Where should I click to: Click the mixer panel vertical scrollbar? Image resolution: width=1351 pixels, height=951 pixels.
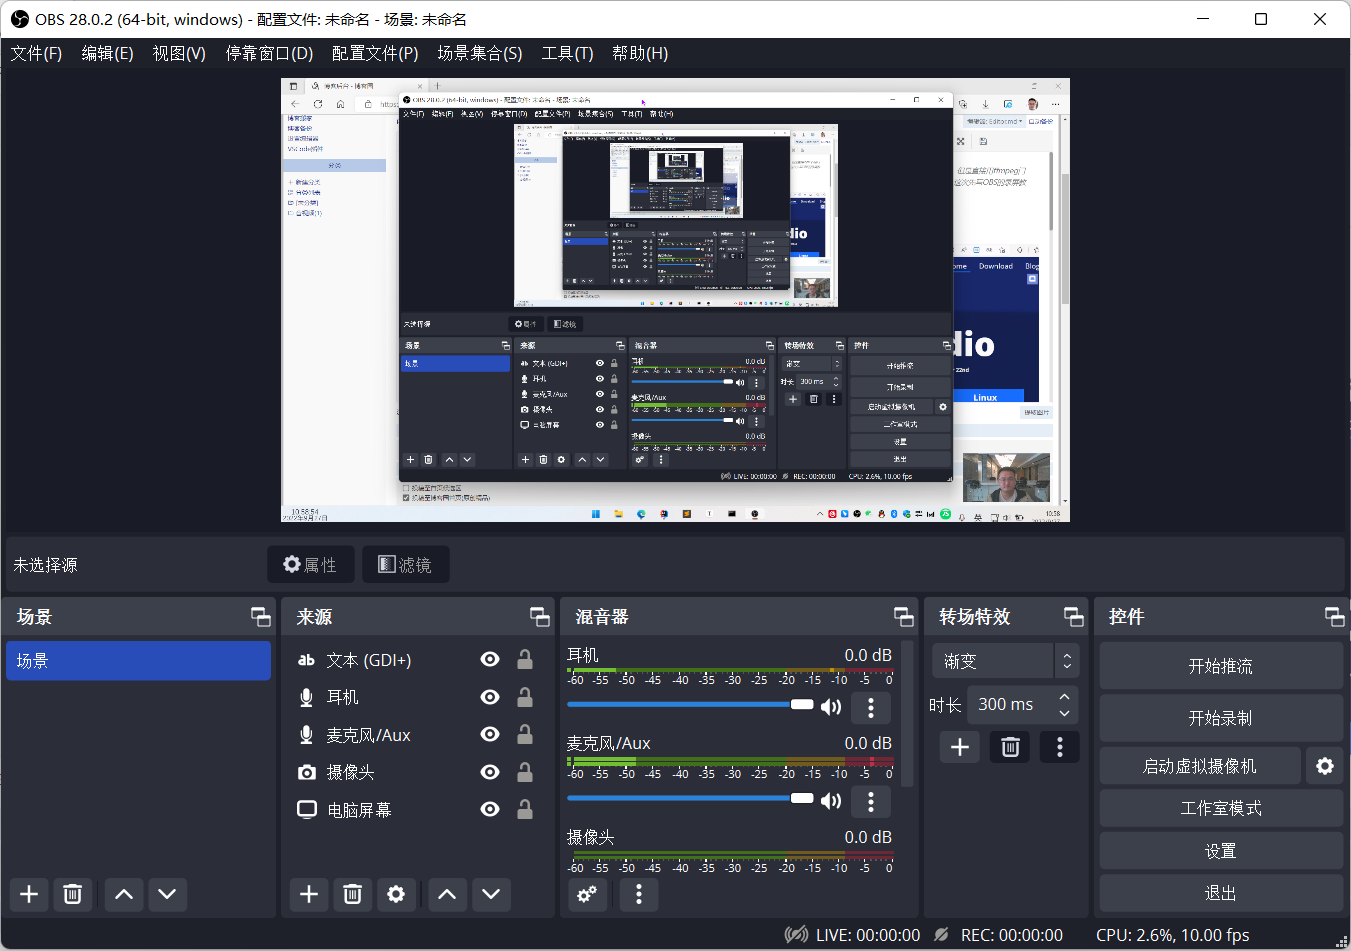pos(908,715)
